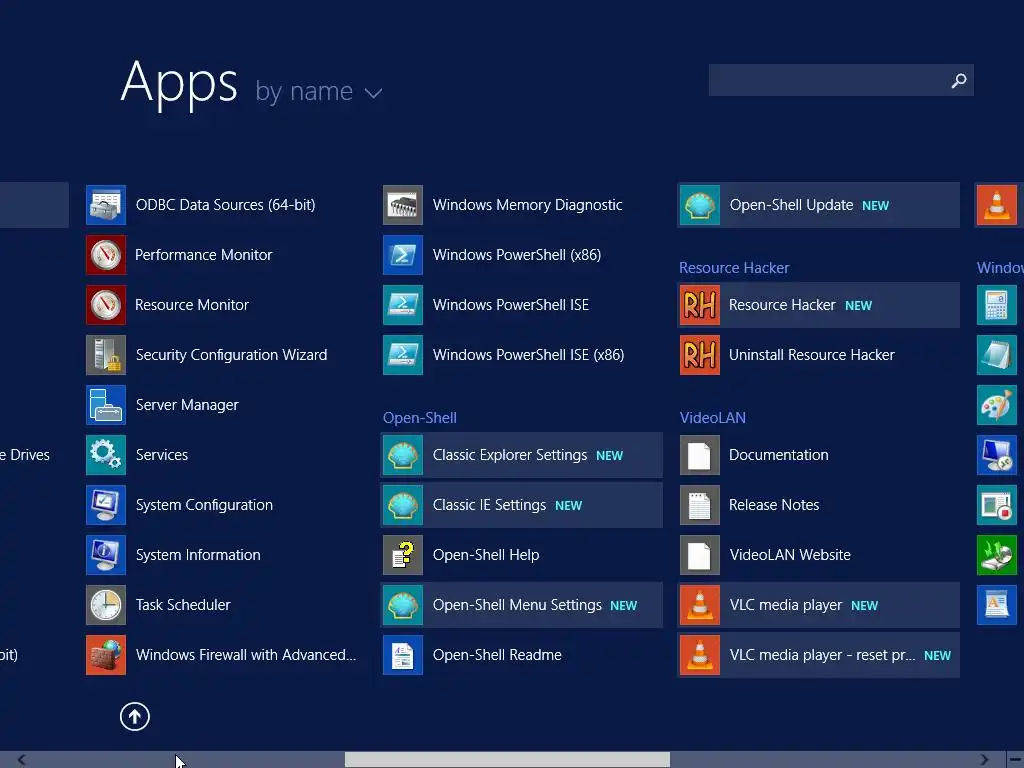Viewport: 1024px width, 768px height.
Task: Click the 'Performance Monitor' label
Action: 204,255
